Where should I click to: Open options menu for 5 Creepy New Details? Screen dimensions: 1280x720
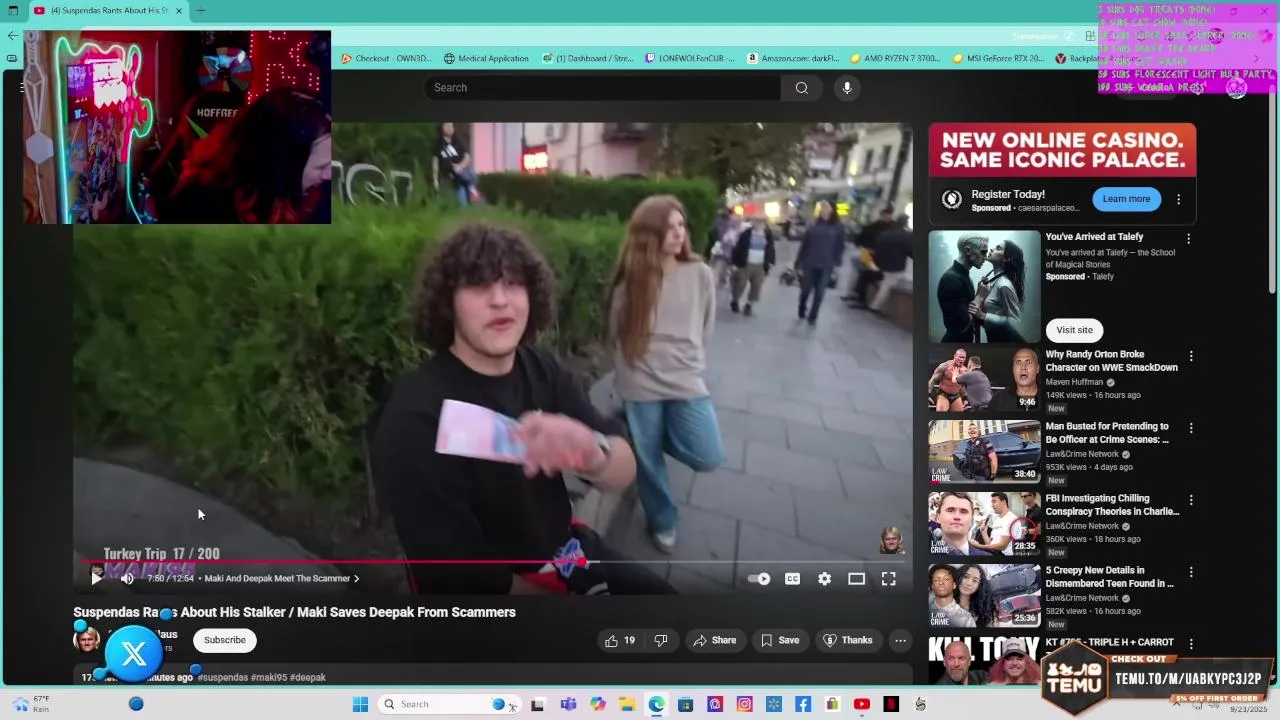tap(1190, 572)
